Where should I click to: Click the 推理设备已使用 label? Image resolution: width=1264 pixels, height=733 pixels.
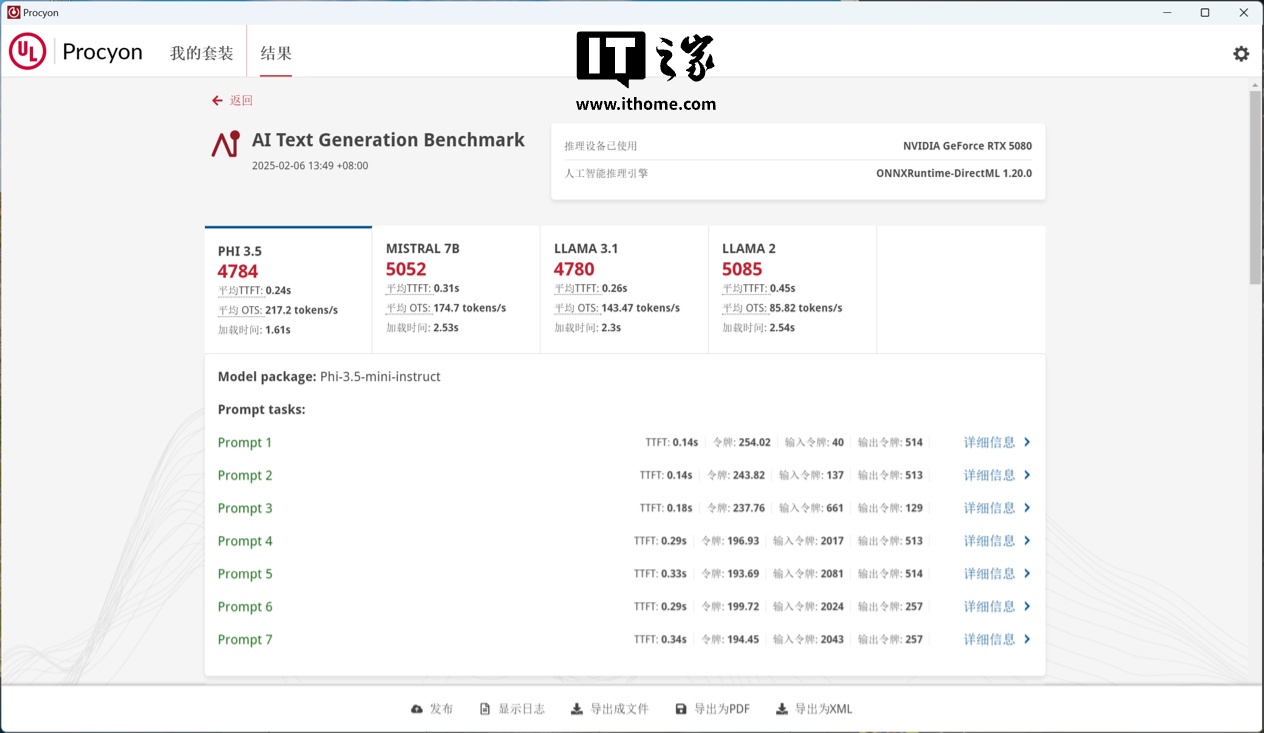click(600, 146)
